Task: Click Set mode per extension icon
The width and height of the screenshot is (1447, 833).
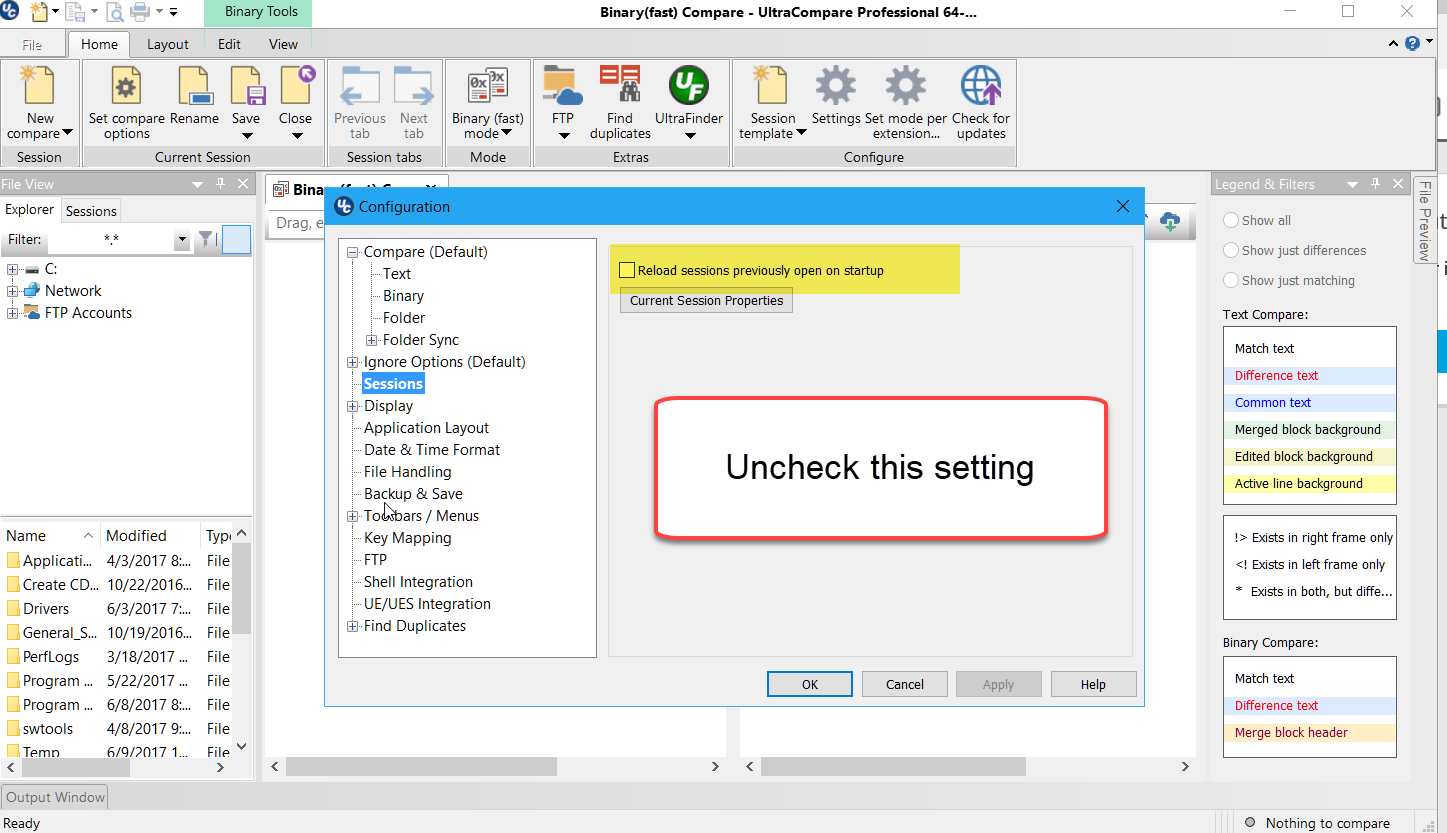Action: [905, 86]
